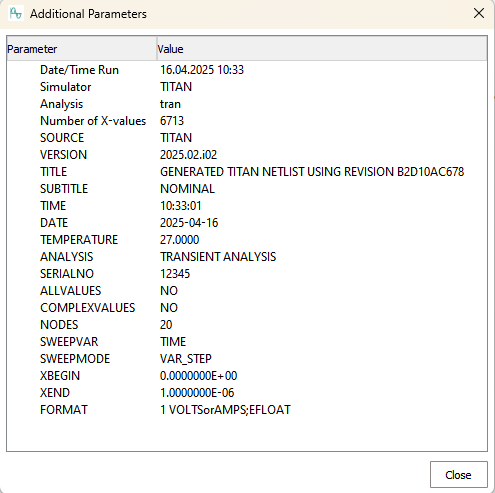This screenshot has height=493, width=495.
Task: Select the Simulator parameter row
Action: click(x=247, y=87)
